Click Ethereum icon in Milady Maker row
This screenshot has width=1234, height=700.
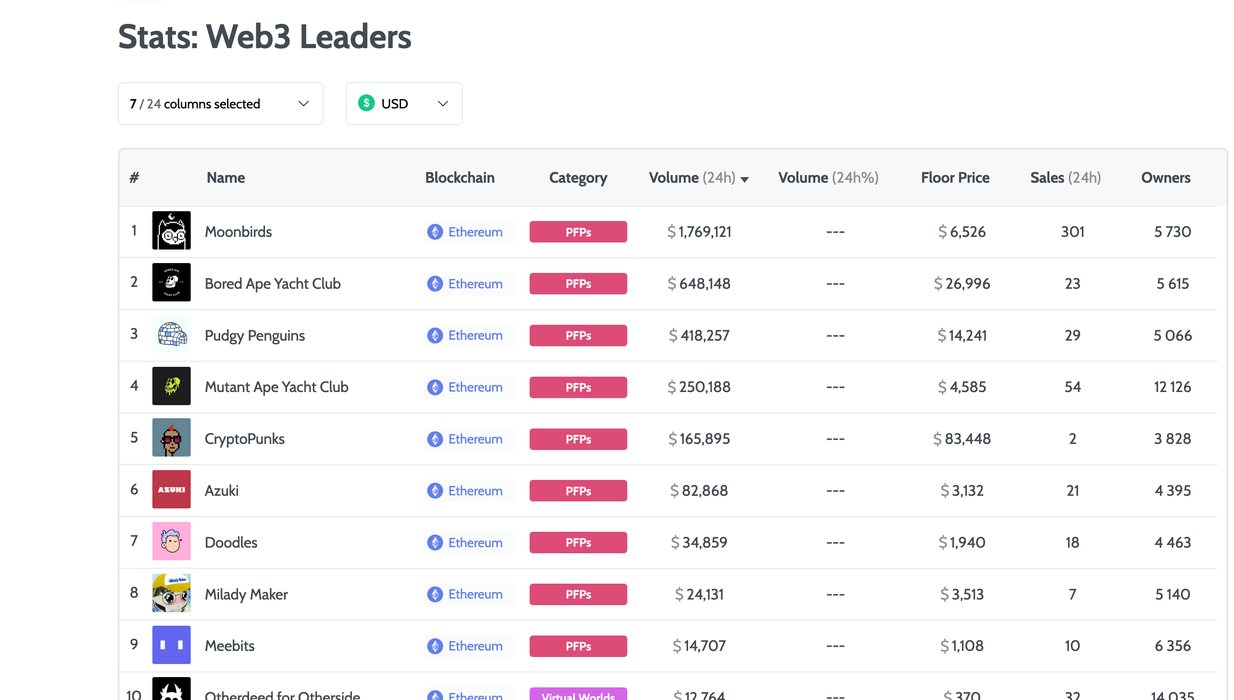435,594
